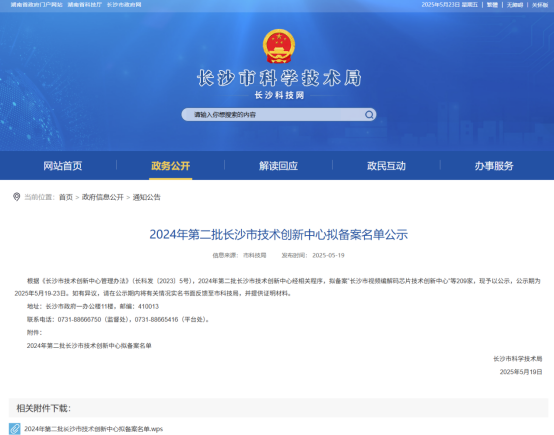The image size is (554, 435).
Task: Switch to 繁體 traditional Chinese
Action: tap(492, 5)
